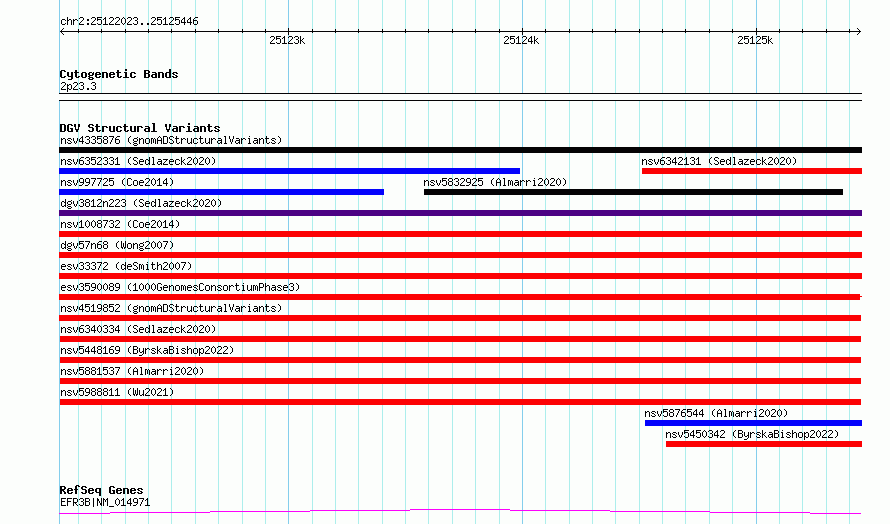Open the dgv3812n223 (Sedlazeck2020) label
The image size is (890, 524).
[141, 203]
